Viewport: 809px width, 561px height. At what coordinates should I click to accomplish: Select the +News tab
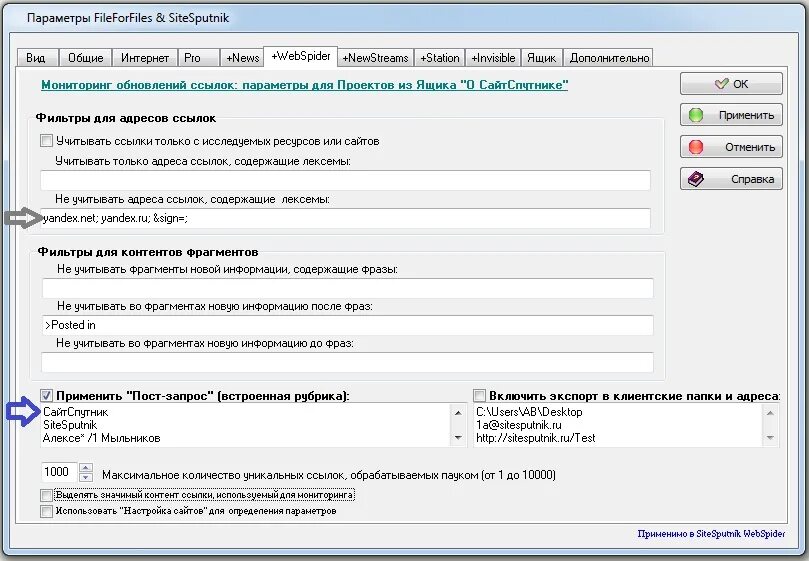point(242,58)
